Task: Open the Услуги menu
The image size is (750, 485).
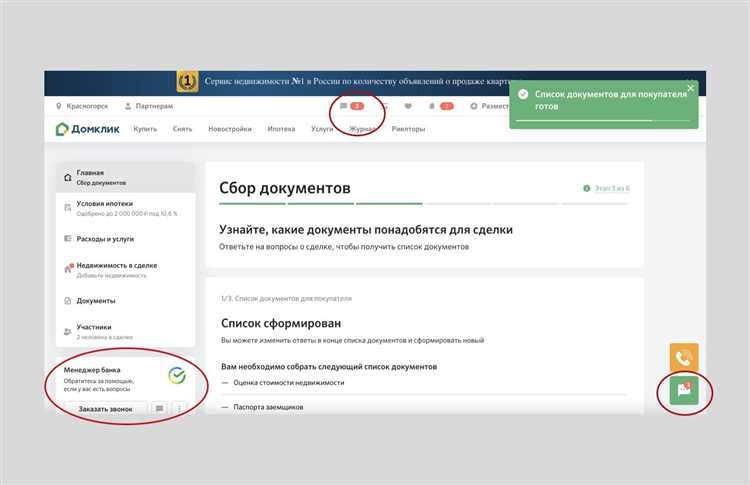Action: point(322,129)
